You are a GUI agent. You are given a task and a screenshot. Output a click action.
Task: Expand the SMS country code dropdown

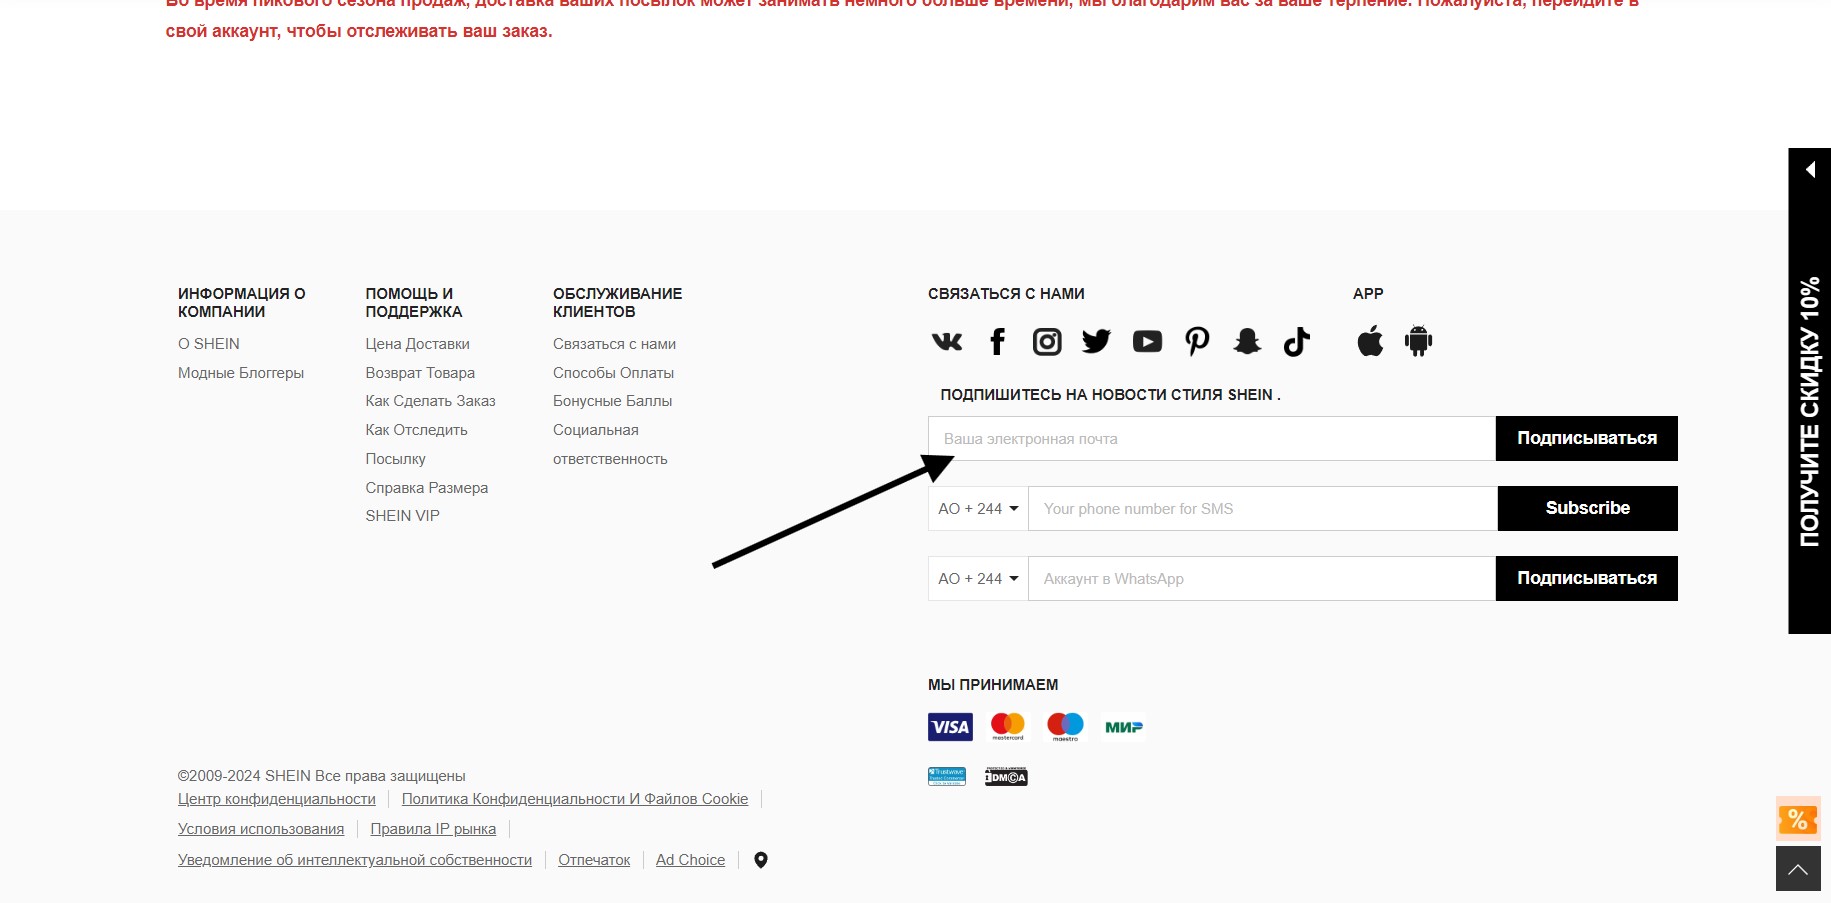[x=978, y=509]
